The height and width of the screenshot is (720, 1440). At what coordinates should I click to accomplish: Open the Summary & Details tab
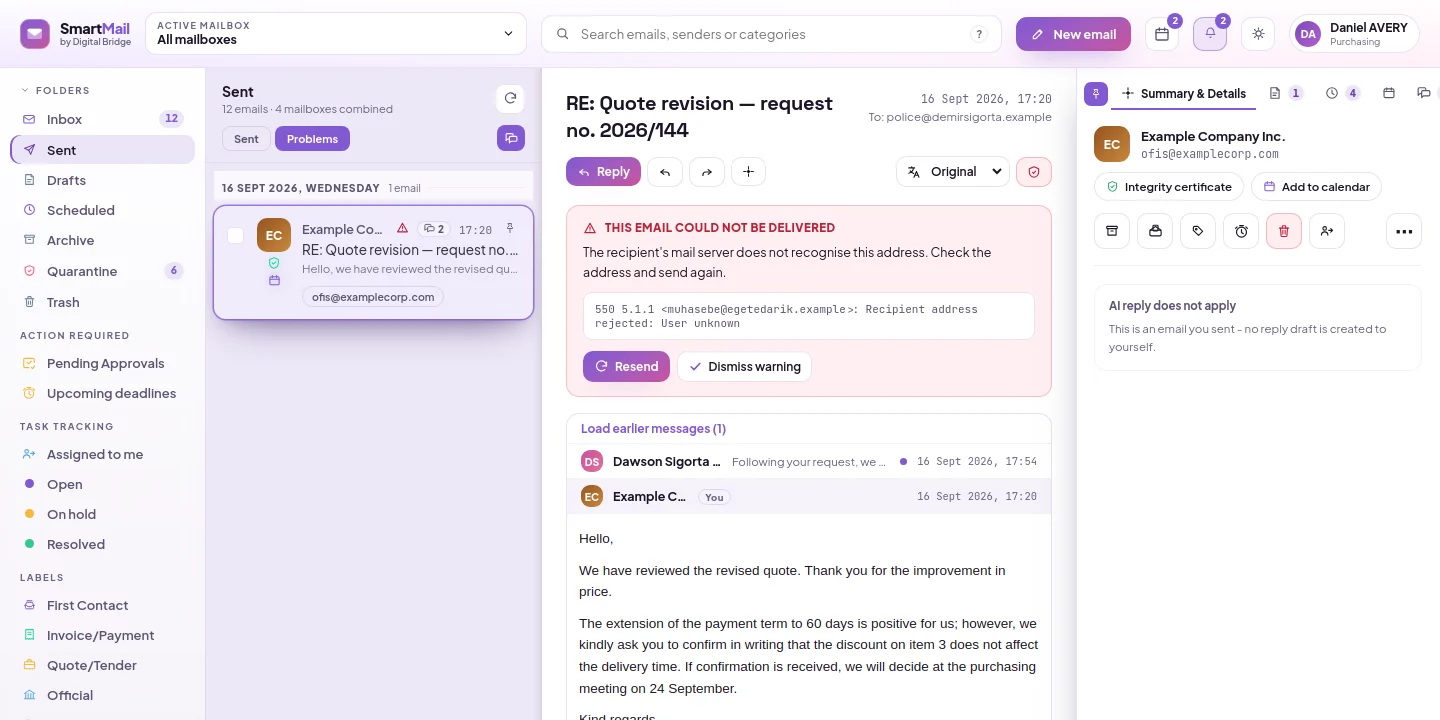tap(1183, 94)
